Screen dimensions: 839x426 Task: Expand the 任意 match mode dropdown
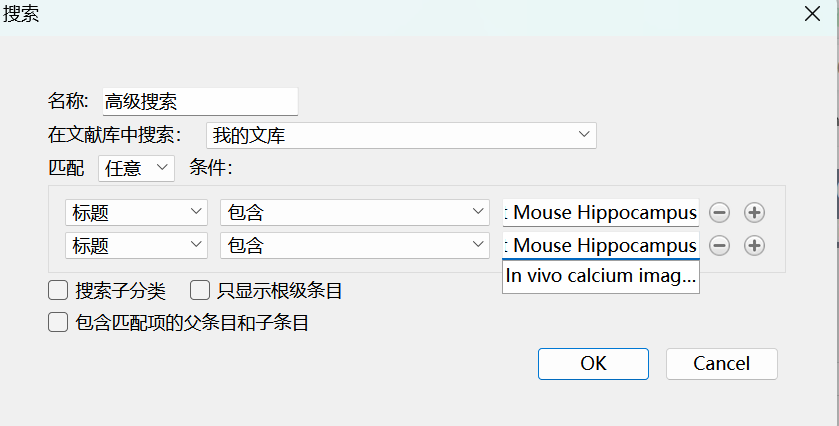136,168
